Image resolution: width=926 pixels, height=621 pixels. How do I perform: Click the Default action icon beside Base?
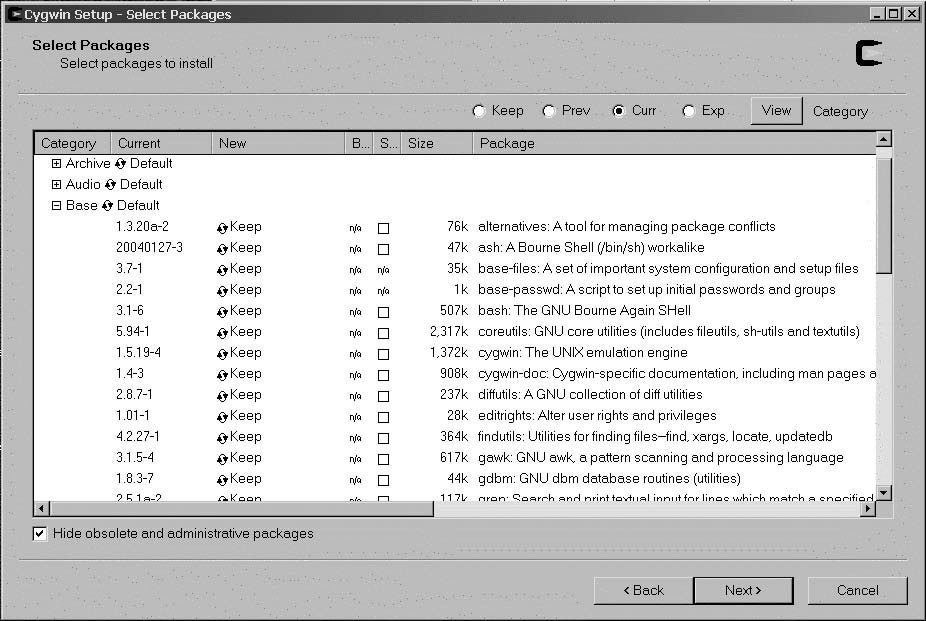pyautogui.click(x=110, y=205)
